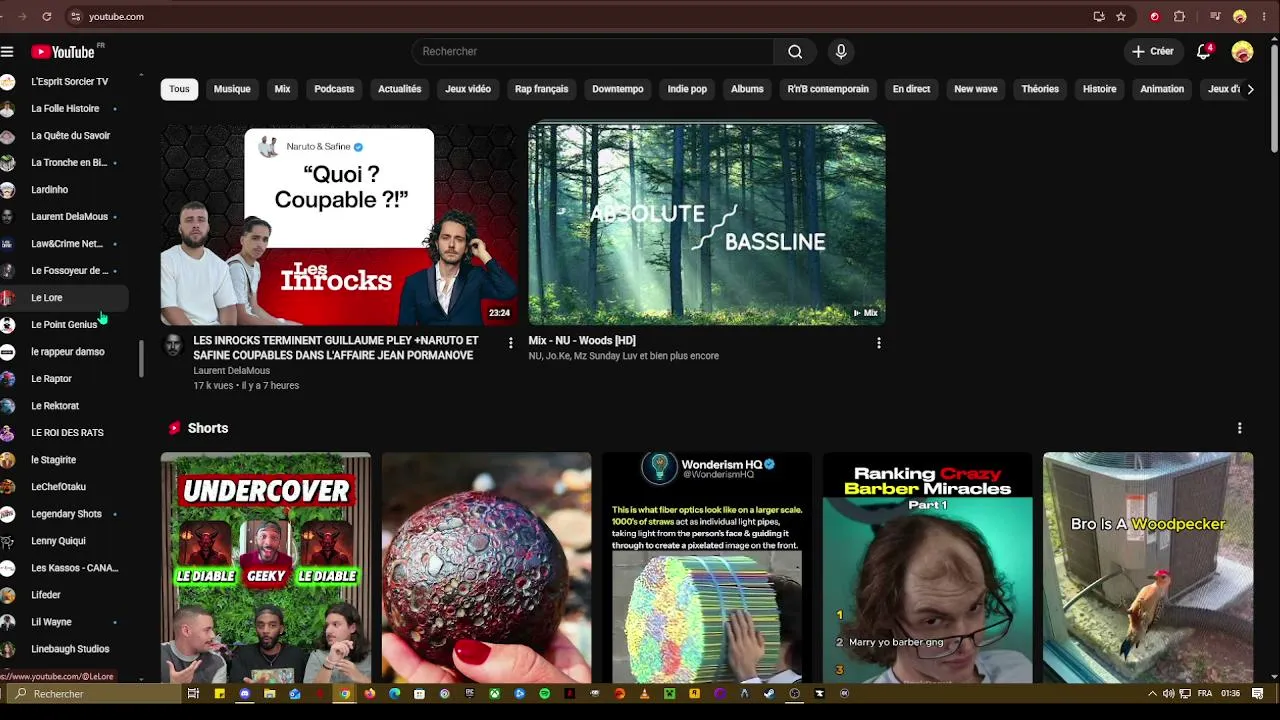This screenshot has height=720, width=1280.
Task: Filter by Indie pop
Action: (x=687, y=89)
